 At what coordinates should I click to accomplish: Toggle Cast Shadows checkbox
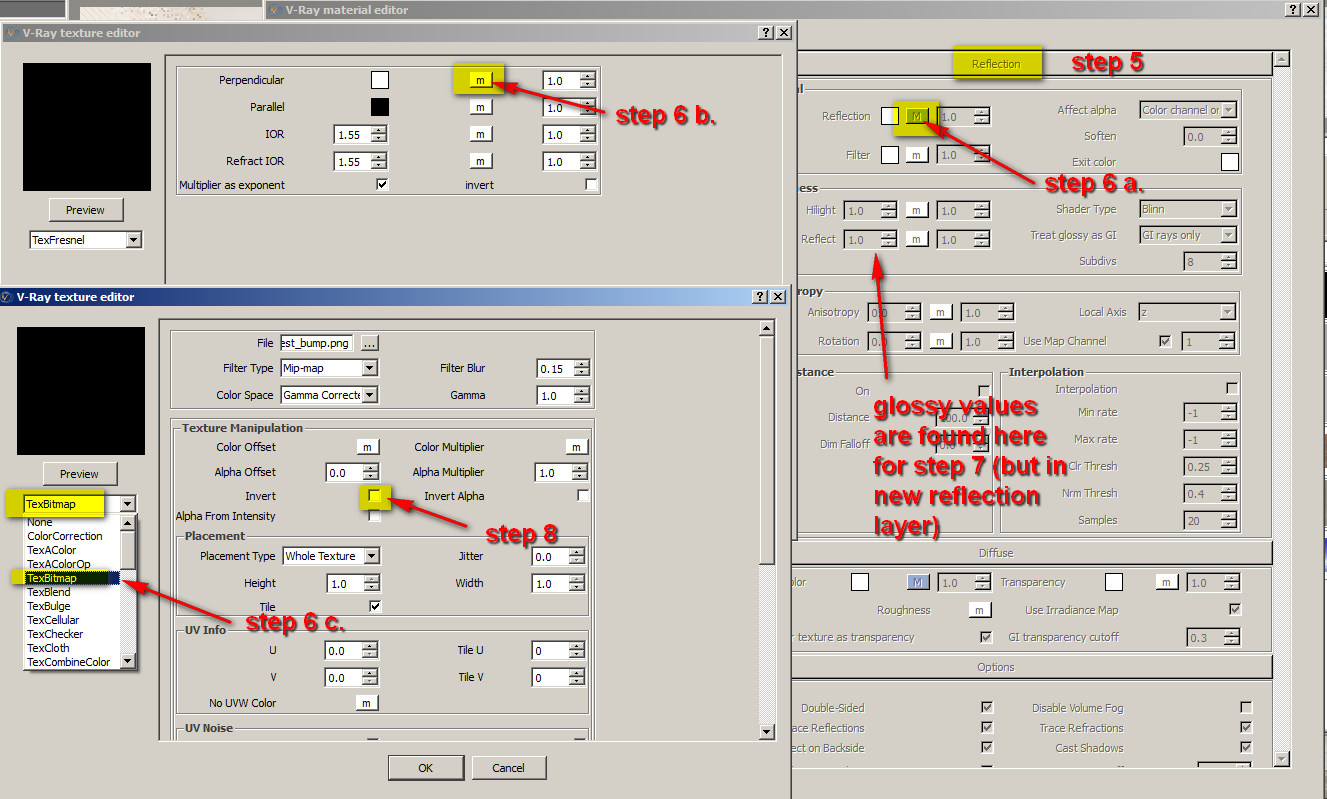pos(1246,747)
